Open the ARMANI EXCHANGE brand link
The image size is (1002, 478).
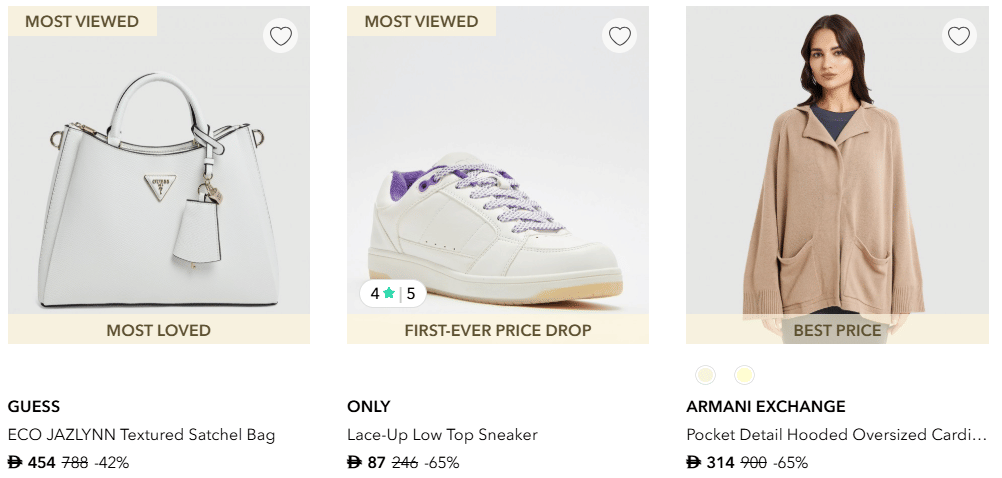click(x=766, y=407)
